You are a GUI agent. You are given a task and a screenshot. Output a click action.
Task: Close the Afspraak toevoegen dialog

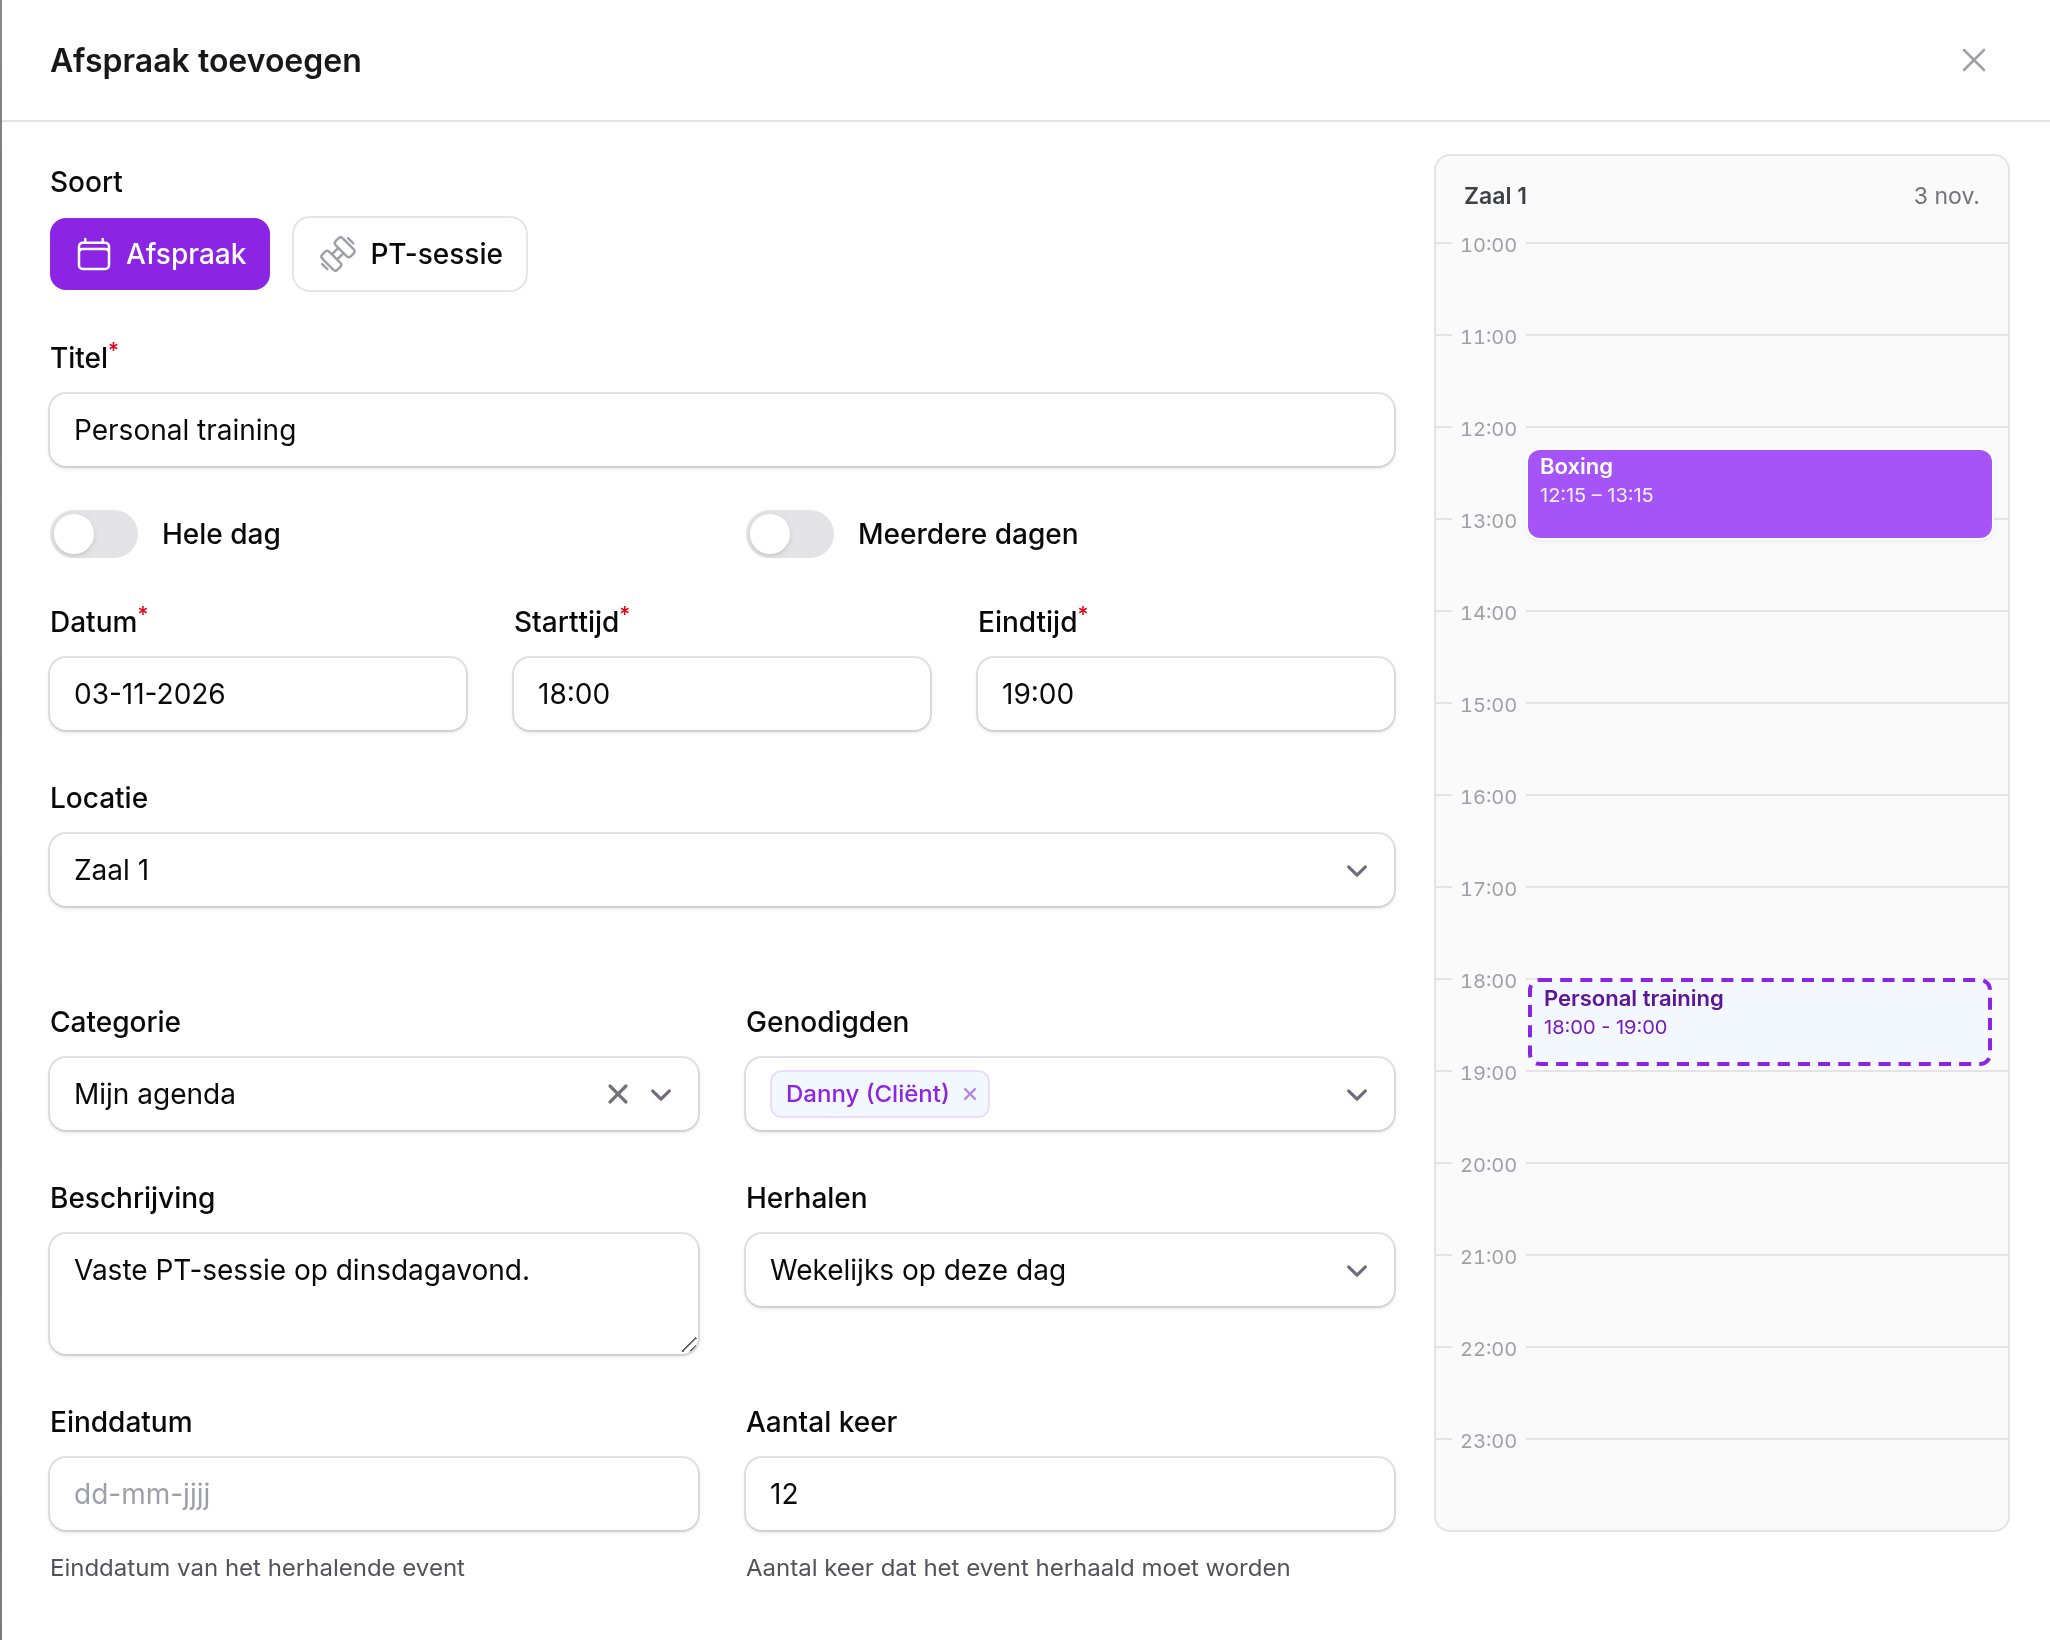(1973, 60)
